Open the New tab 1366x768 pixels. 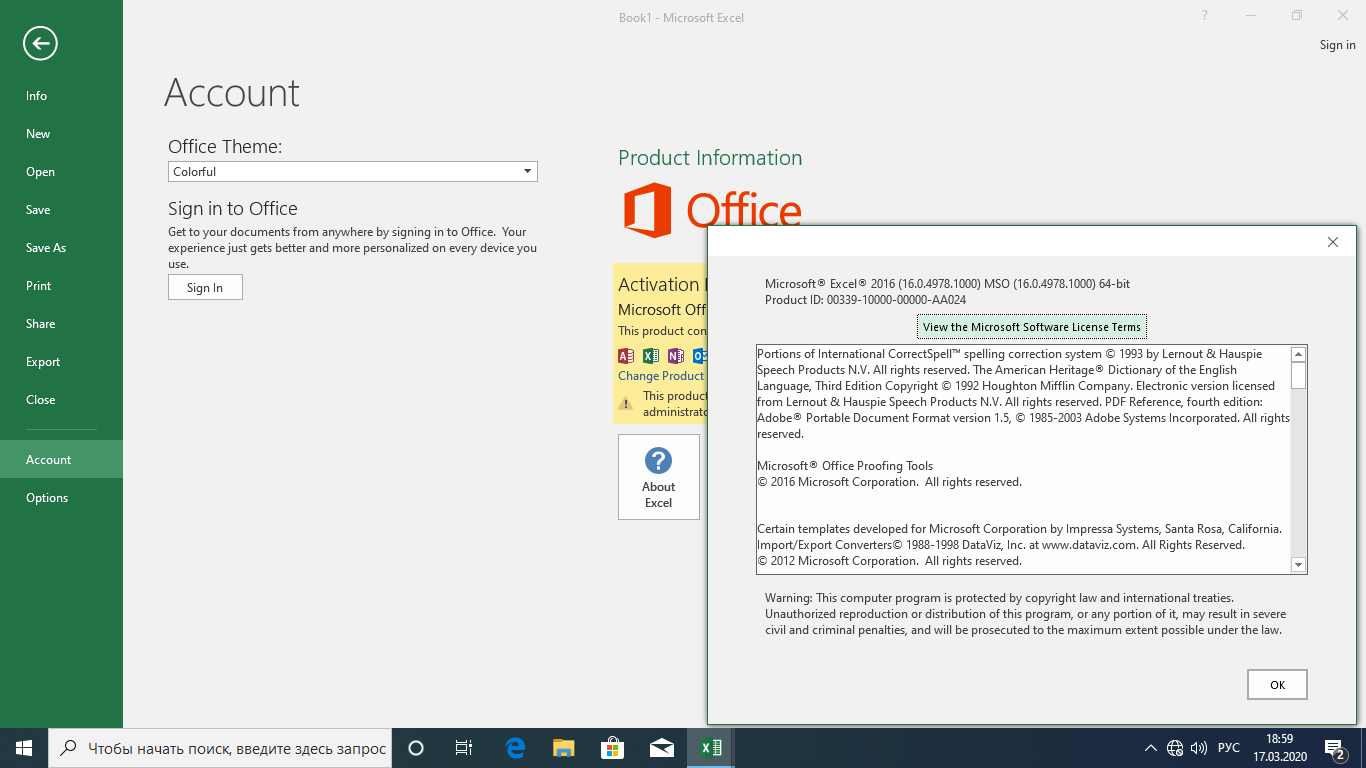[61, 134]
